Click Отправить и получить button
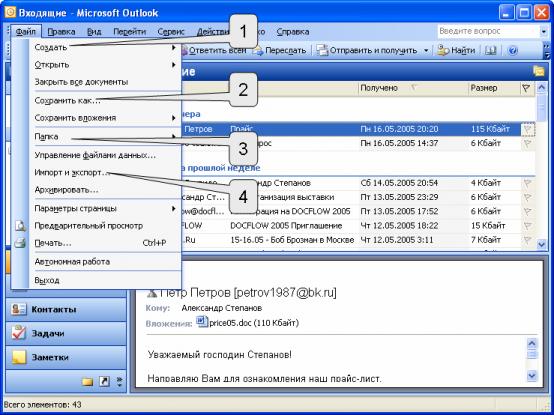This screenshot has width=554, height=415. tap(367, 51)
